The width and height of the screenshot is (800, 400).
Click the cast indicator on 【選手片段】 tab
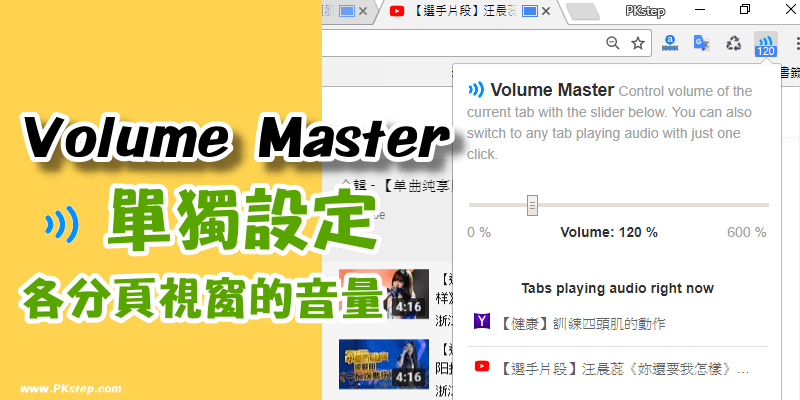[x=530, y=11]
